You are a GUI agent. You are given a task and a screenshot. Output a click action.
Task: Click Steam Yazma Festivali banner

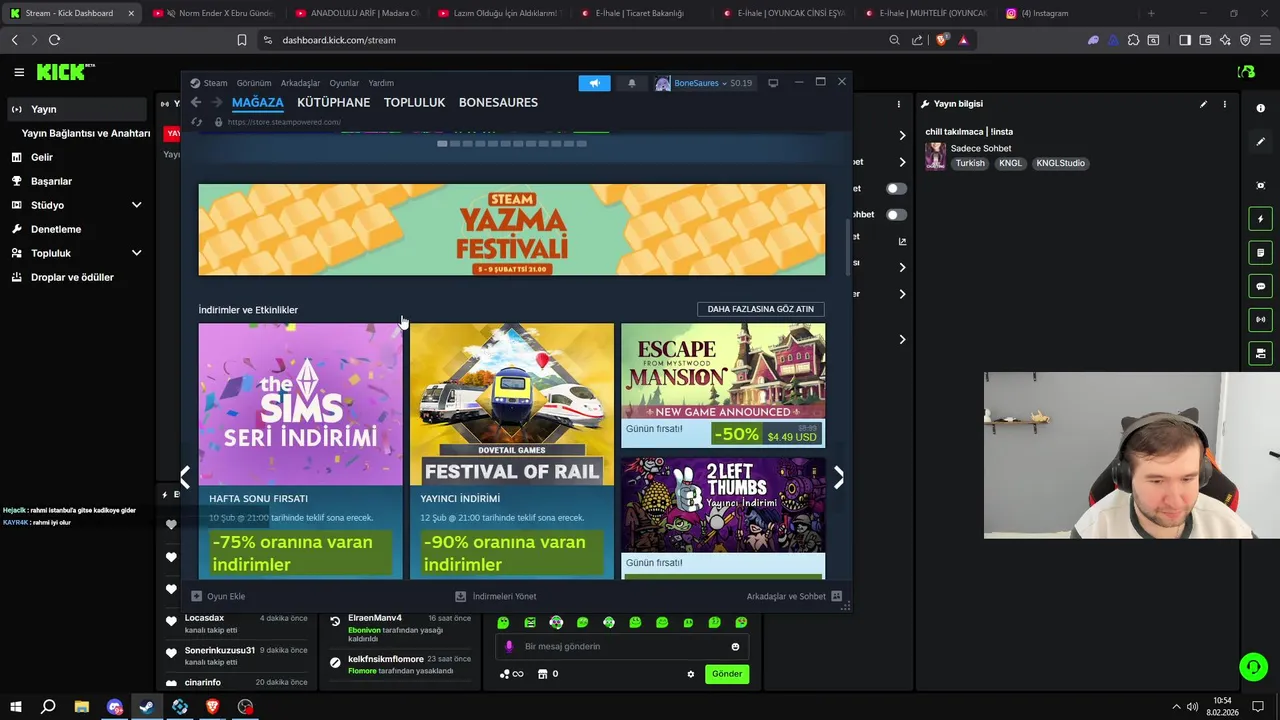(x=512, y=229)
